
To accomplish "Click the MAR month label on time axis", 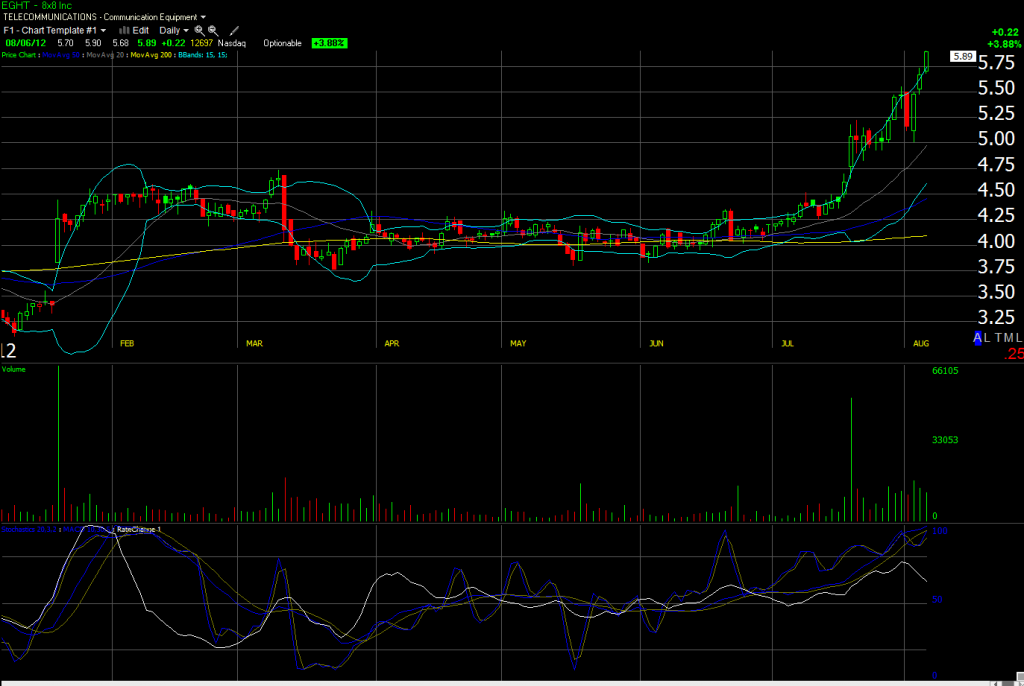I will pos(254,344).
